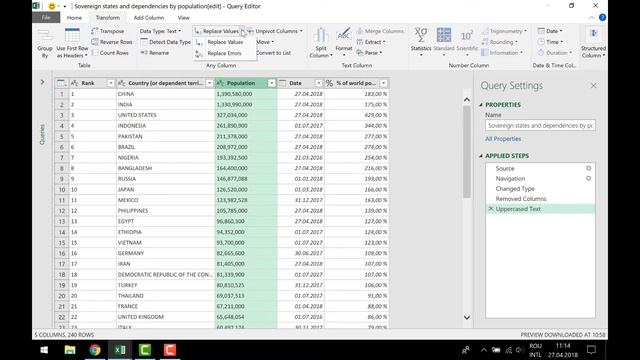The image size is (640, 360).
Task: Click Count Rows in ribbon
Action: pos(110,53)
